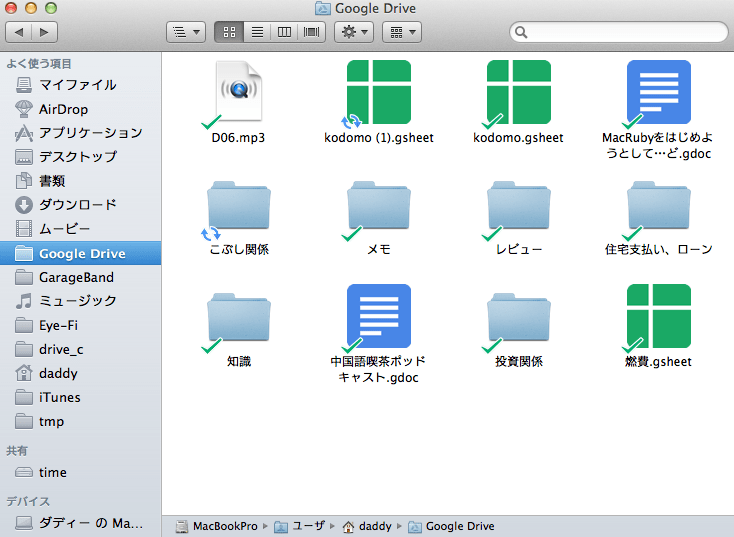Select アプリケーション in the sidebar
Image resolution: width=734 pixels, height=537 pixels.
(x=81, y=133)
